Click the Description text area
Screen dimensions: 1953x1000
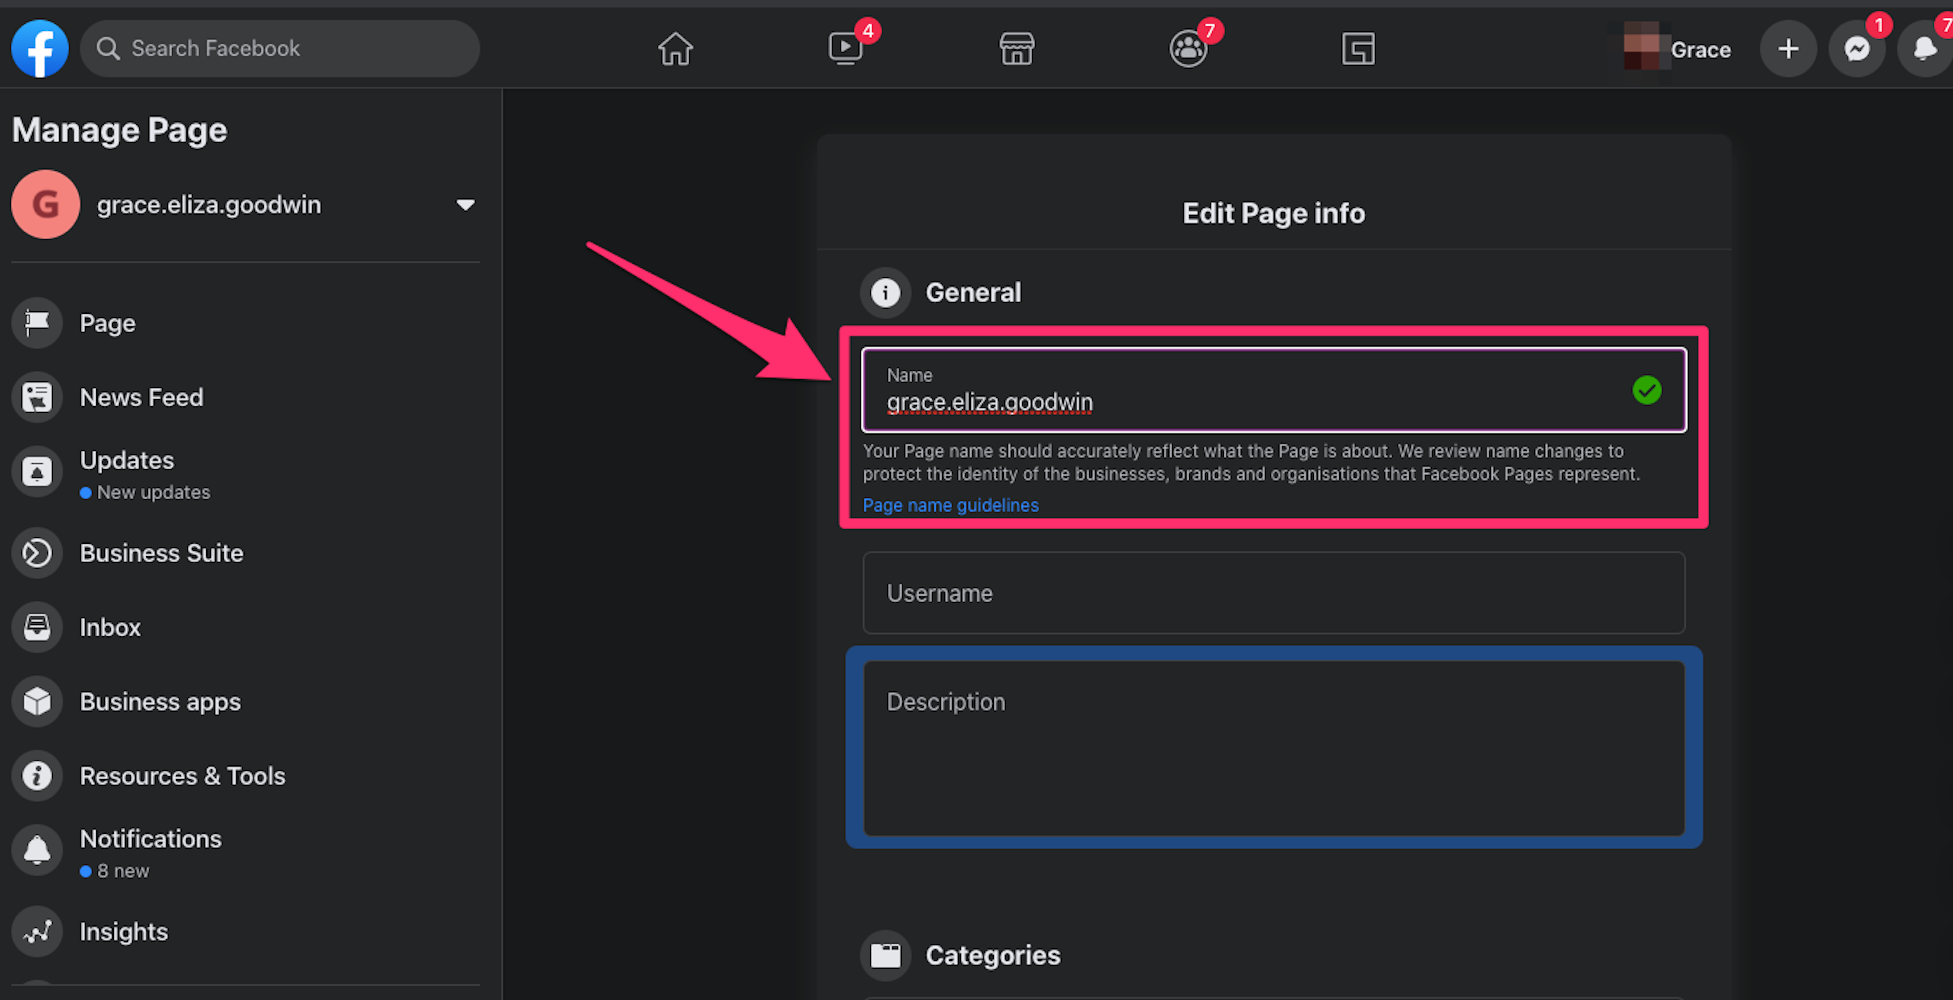tap(1274, 748)
